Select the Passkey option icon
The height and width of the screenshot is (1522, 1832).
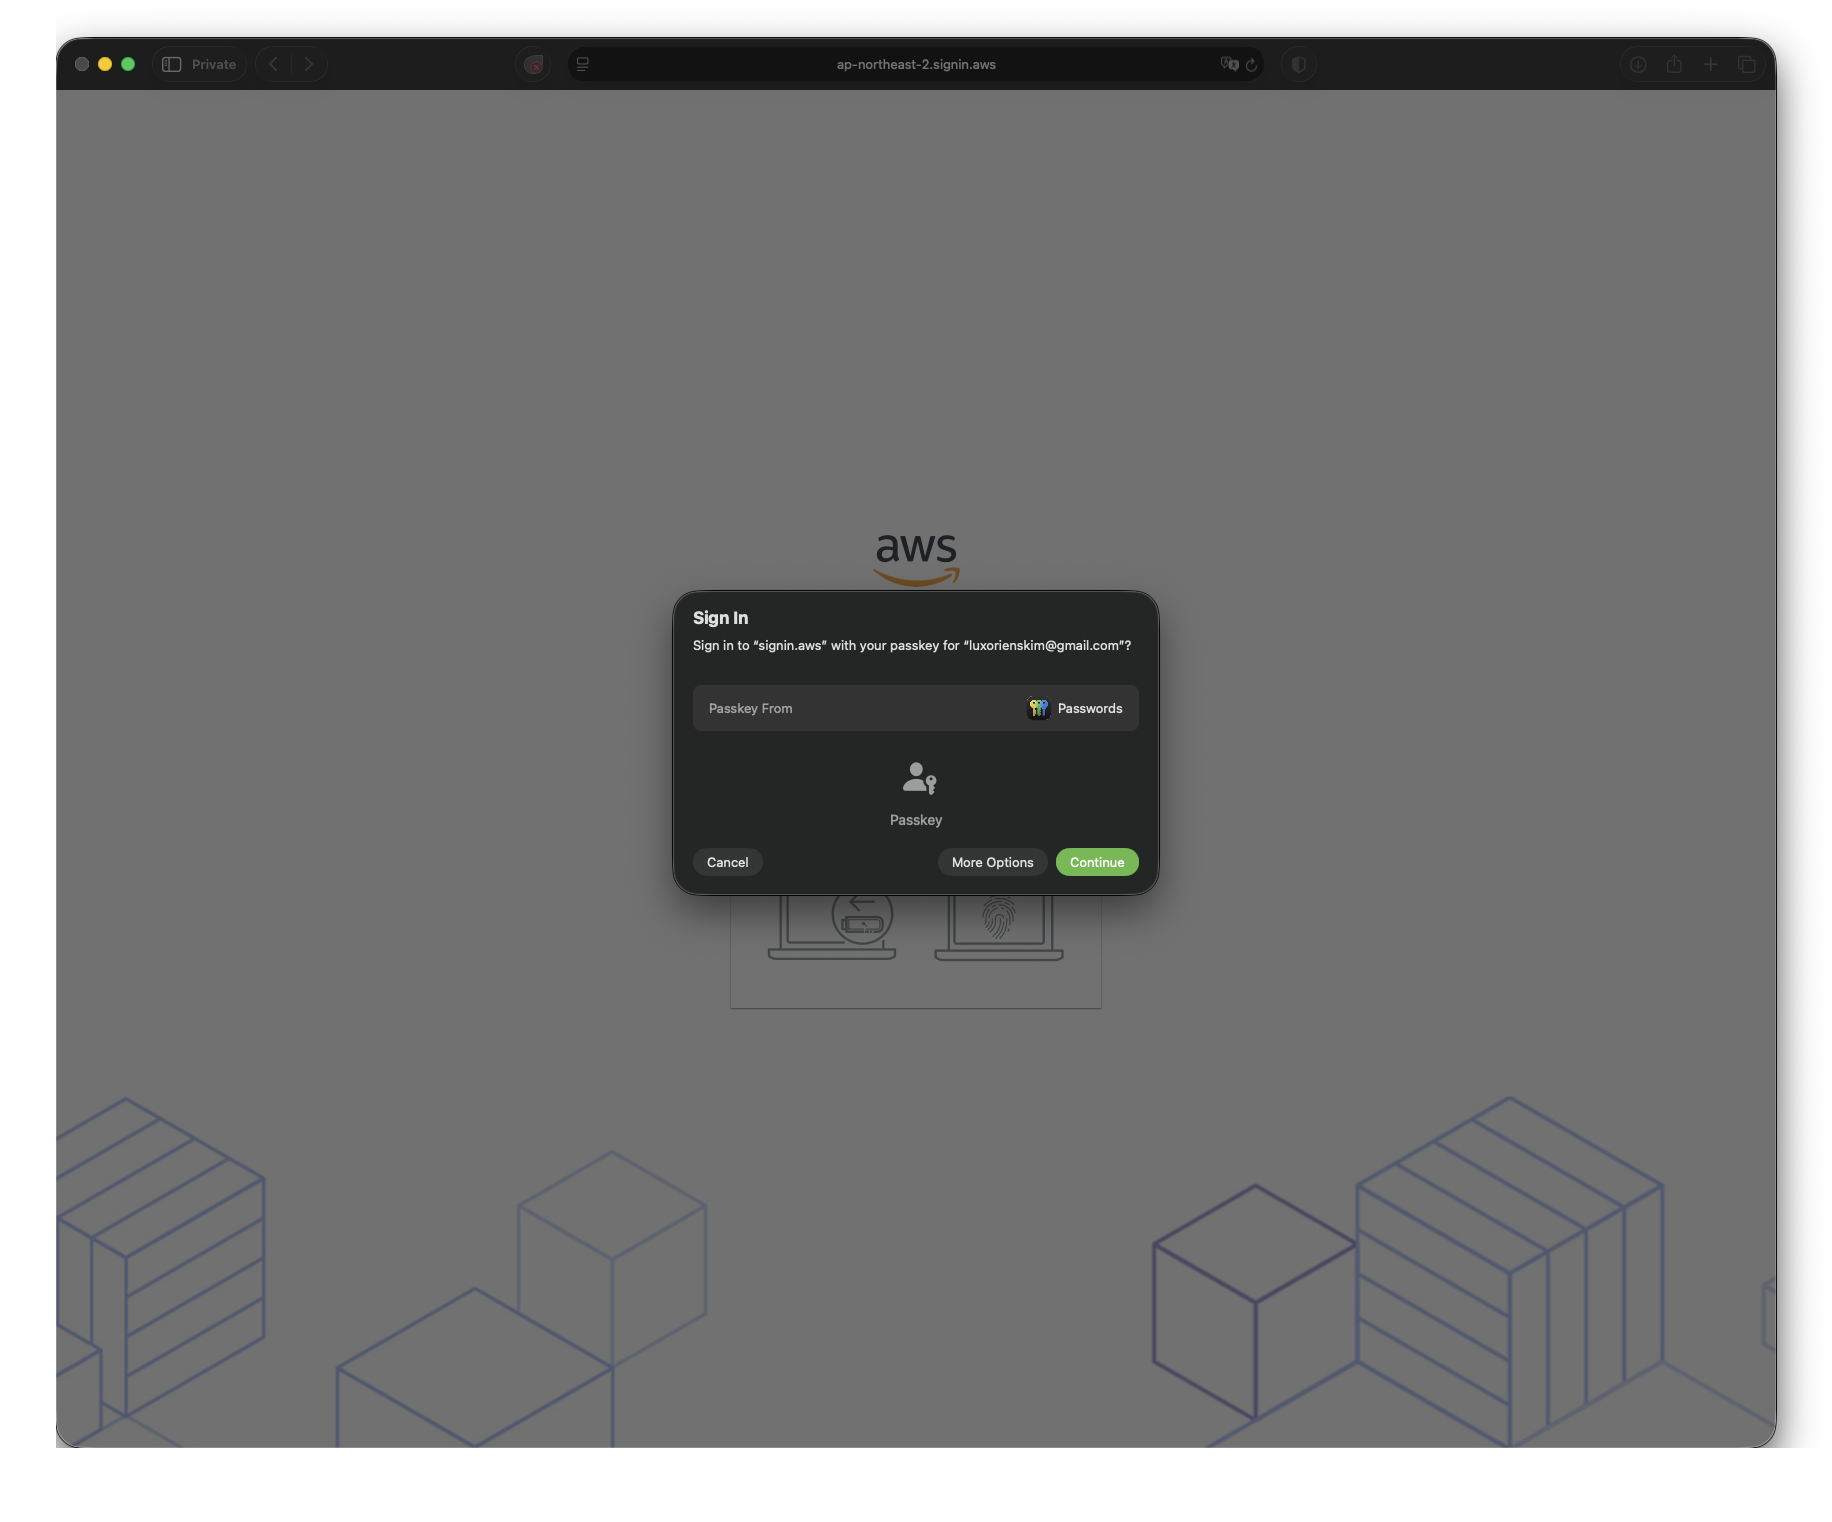point(918,778)
